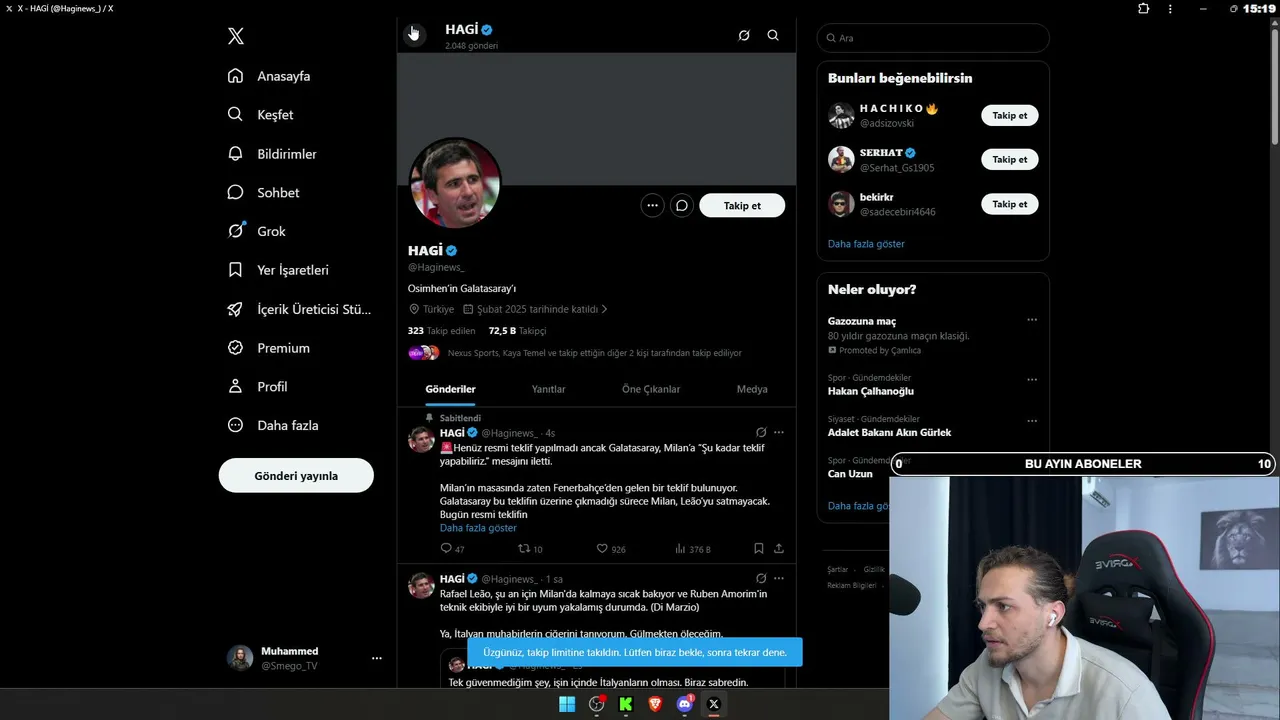1280x720 pixels.
Task: Switch to the Gönderiler tab
Action: 450,389
